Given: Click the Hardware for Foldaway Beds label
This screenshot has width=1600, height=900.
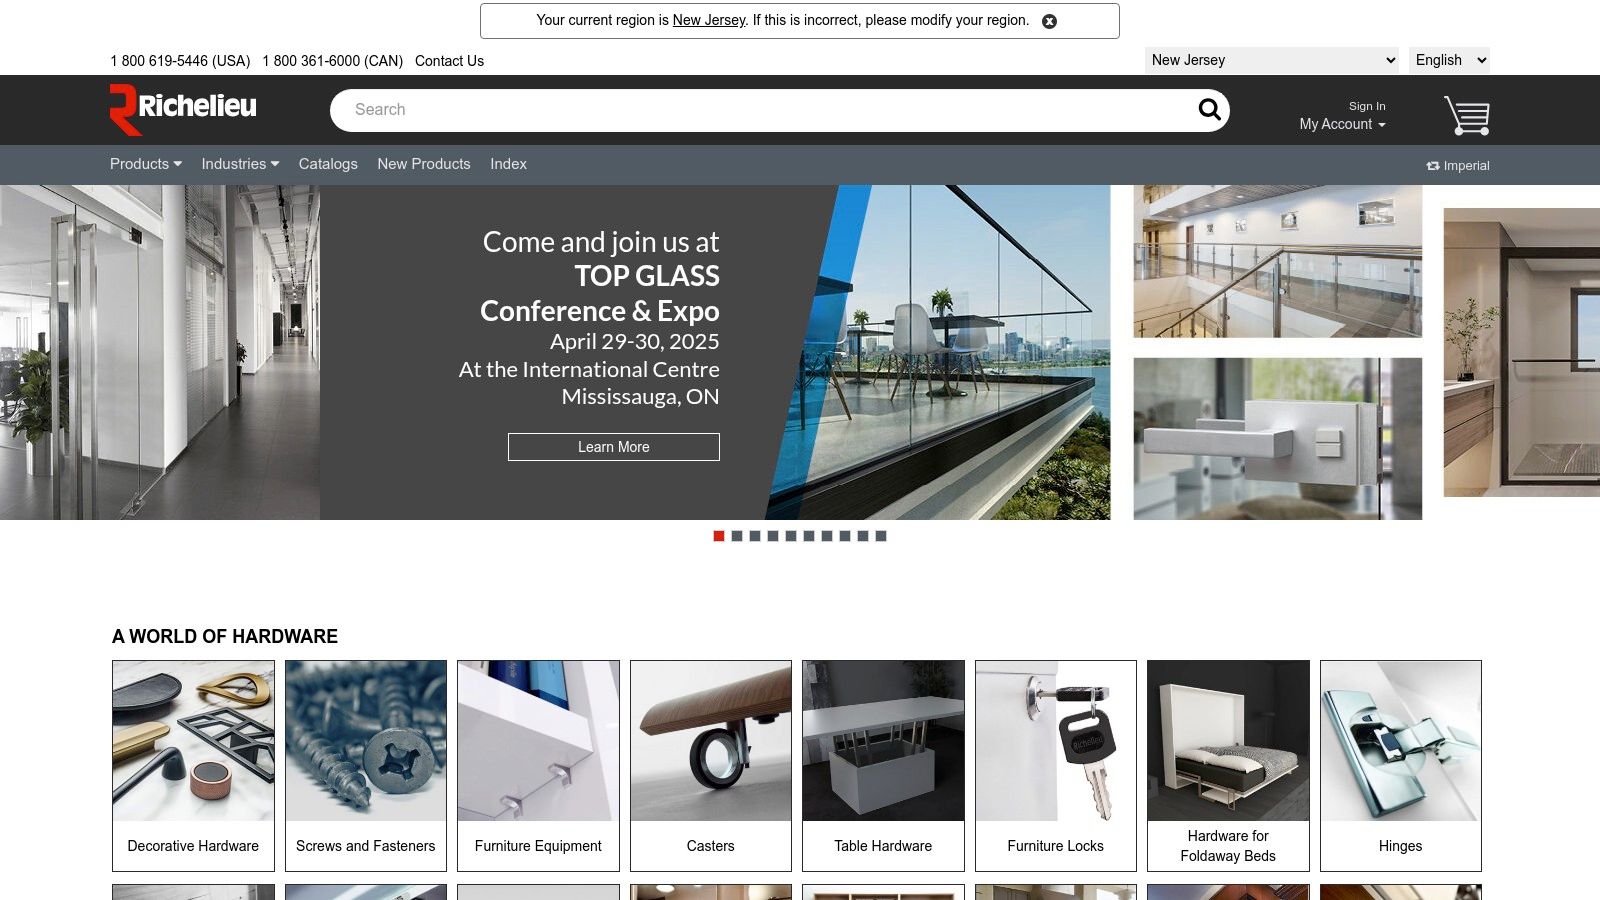Looking at the screenshot, I should pos(1228,846).
